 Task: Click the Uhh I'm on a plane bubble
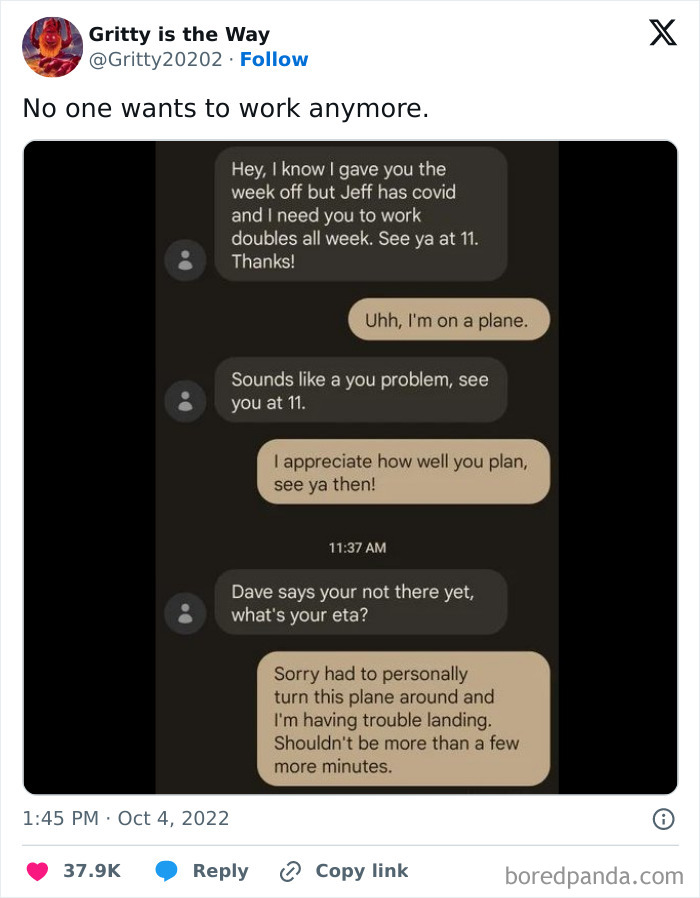(449, 319)
